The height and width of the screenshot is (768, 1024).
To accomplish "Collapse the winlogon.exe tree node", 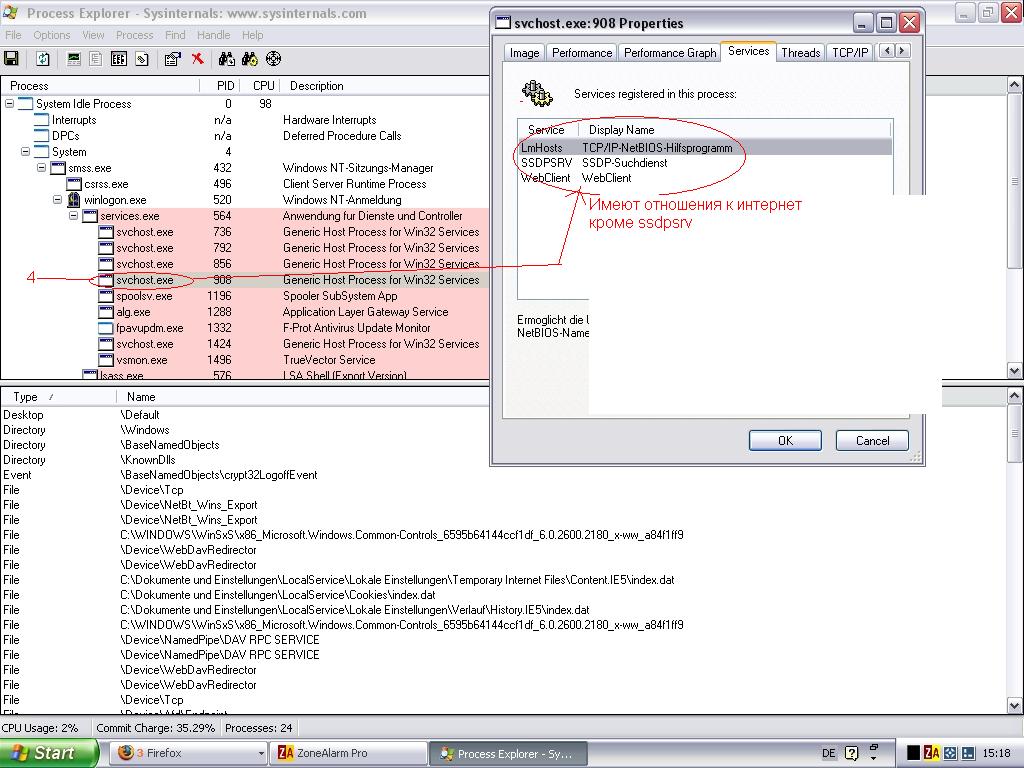I will (x=57, y=200).
